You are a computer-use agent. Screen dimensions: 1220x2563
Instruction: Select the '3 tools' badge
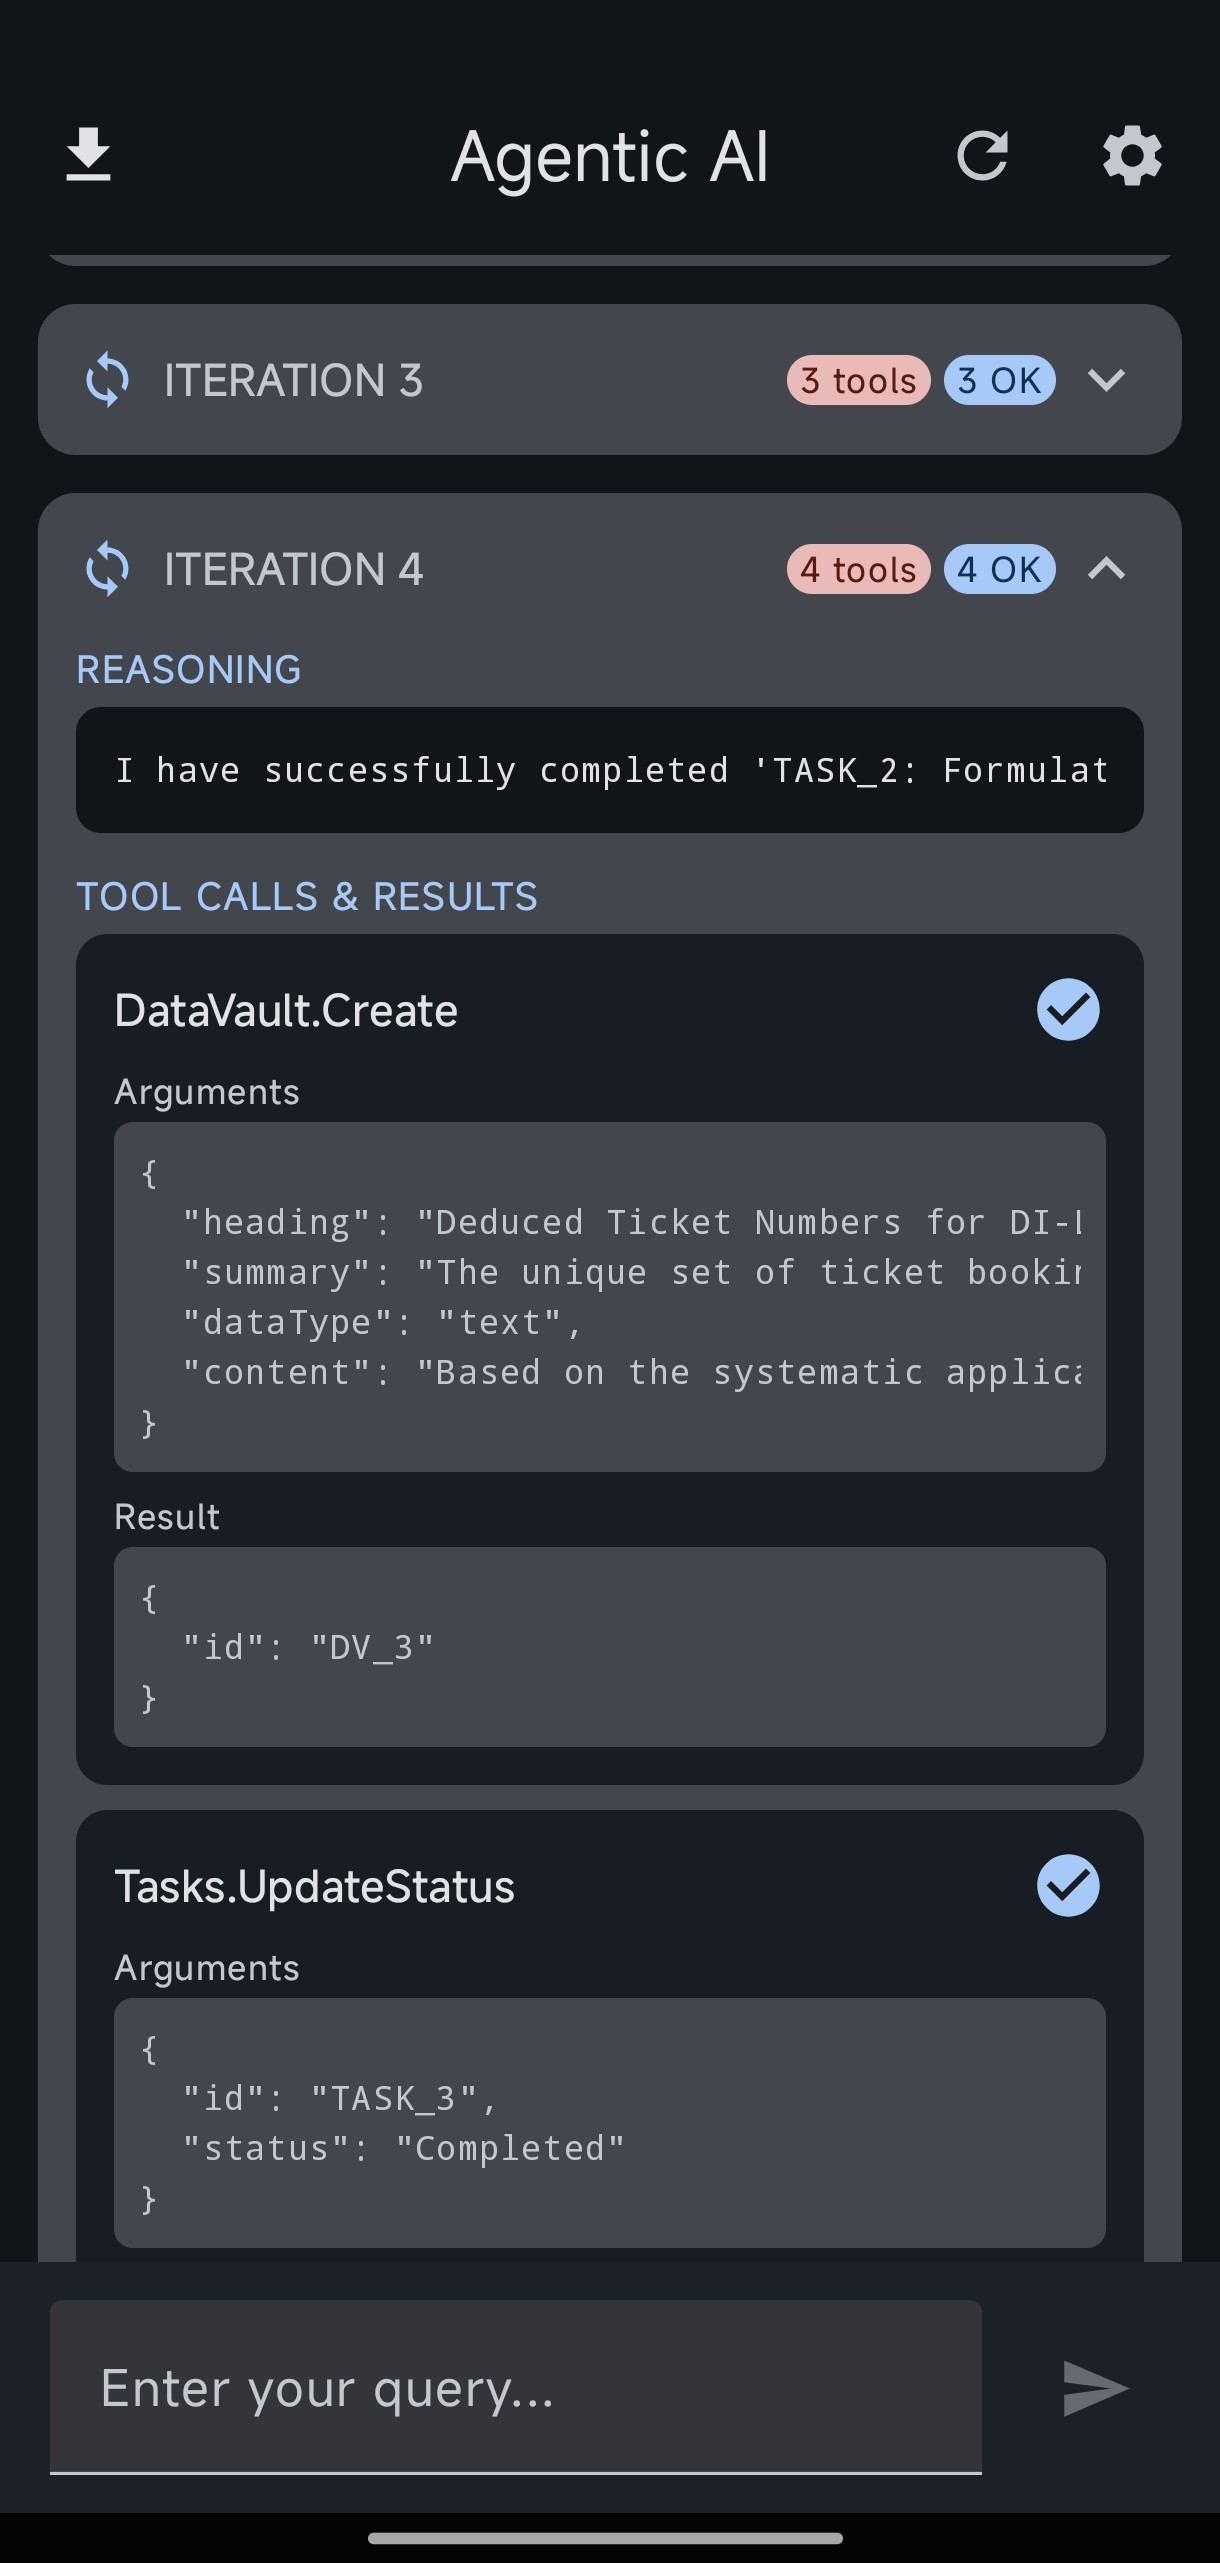coord(859,380)
